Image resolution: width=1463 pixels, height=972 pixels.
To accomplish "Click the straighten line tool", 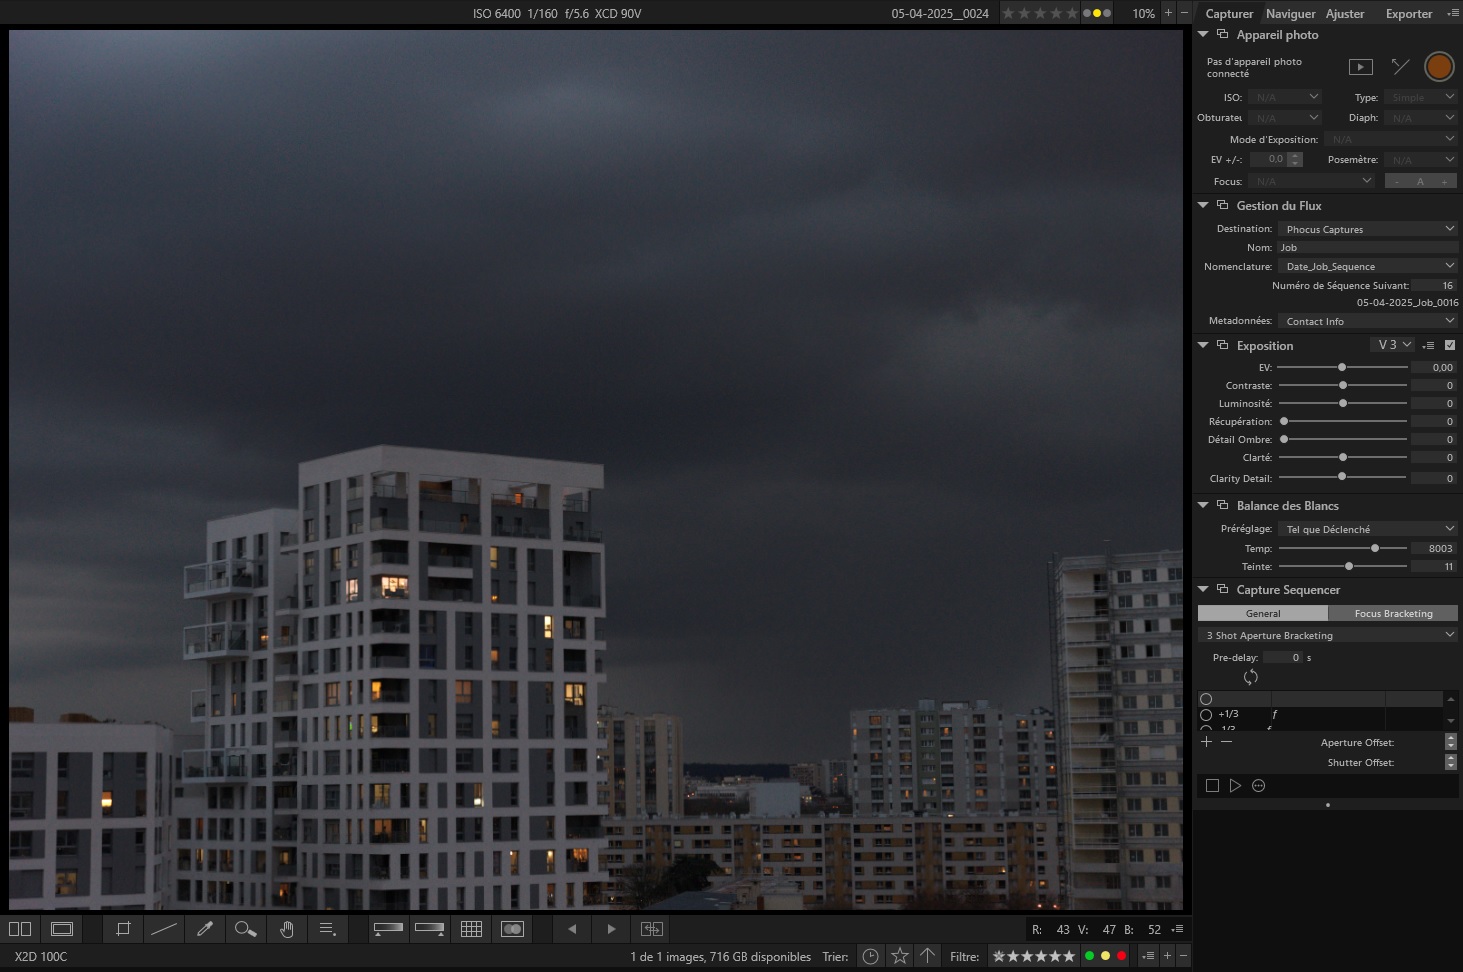I will coord(164,929).
